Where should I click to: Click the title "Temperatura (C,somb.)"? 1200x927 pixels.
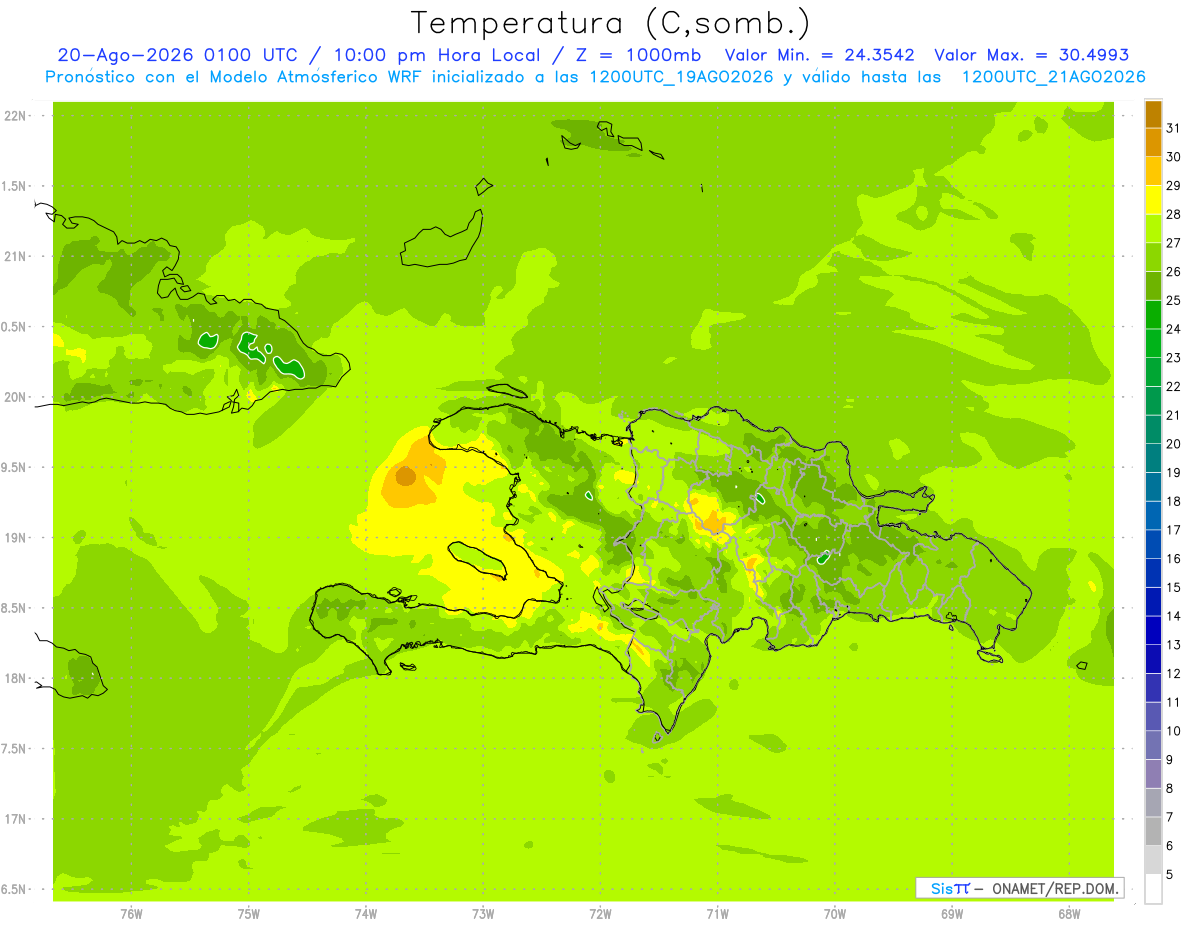click(611, 23)
